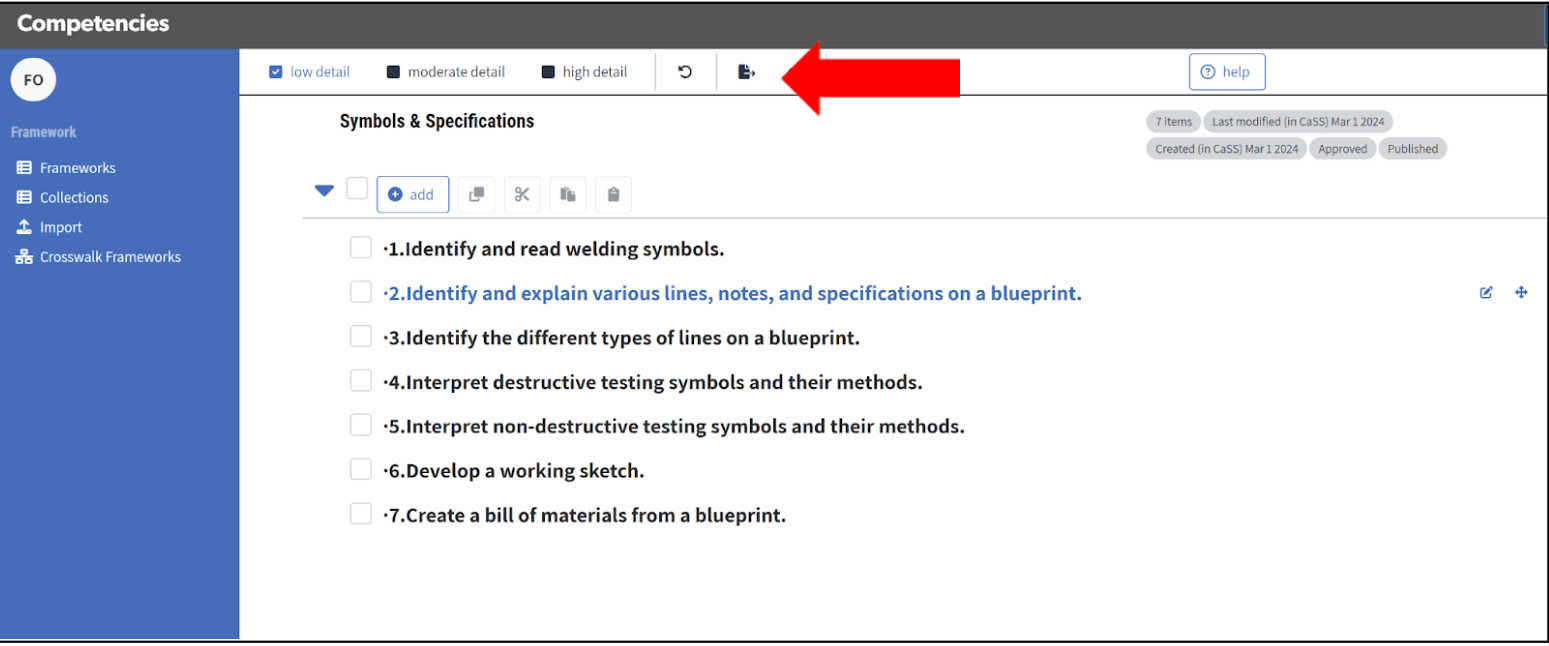Screen dimensions: 1549x646
Task: Disable the low detail checkbox
Action: click(x=276, y=72)
